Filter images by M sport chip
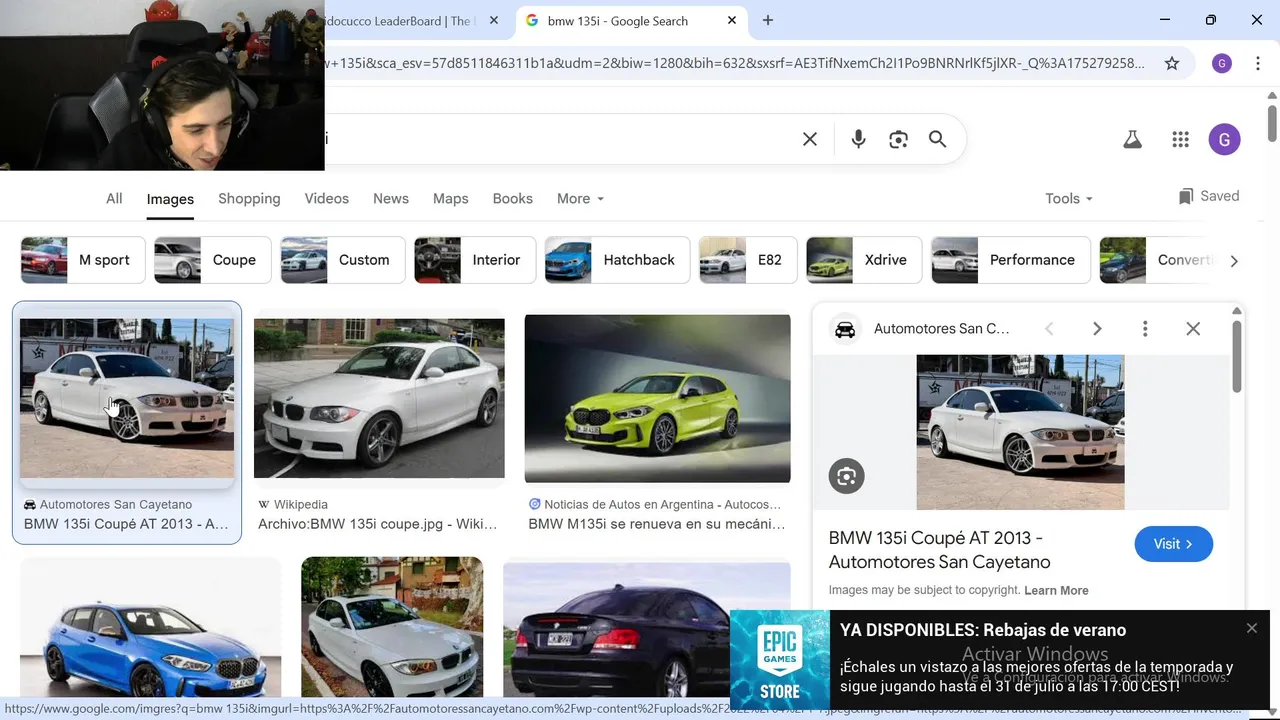The width and height of the screenshot is (1280, 720). pos(83,260)
